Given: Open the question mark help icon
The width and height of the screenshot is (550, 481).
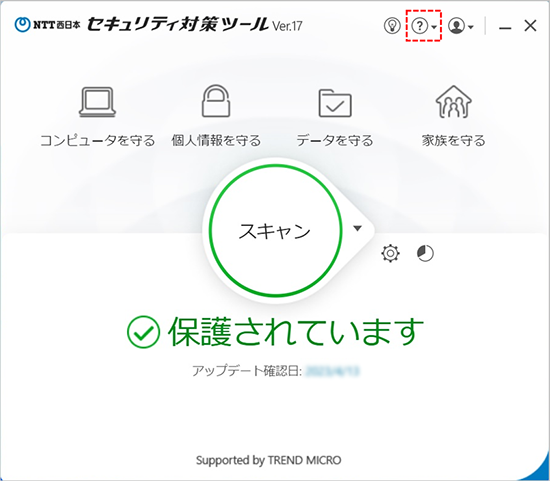Looking at the screenshot, I should [x=420, y=26].
